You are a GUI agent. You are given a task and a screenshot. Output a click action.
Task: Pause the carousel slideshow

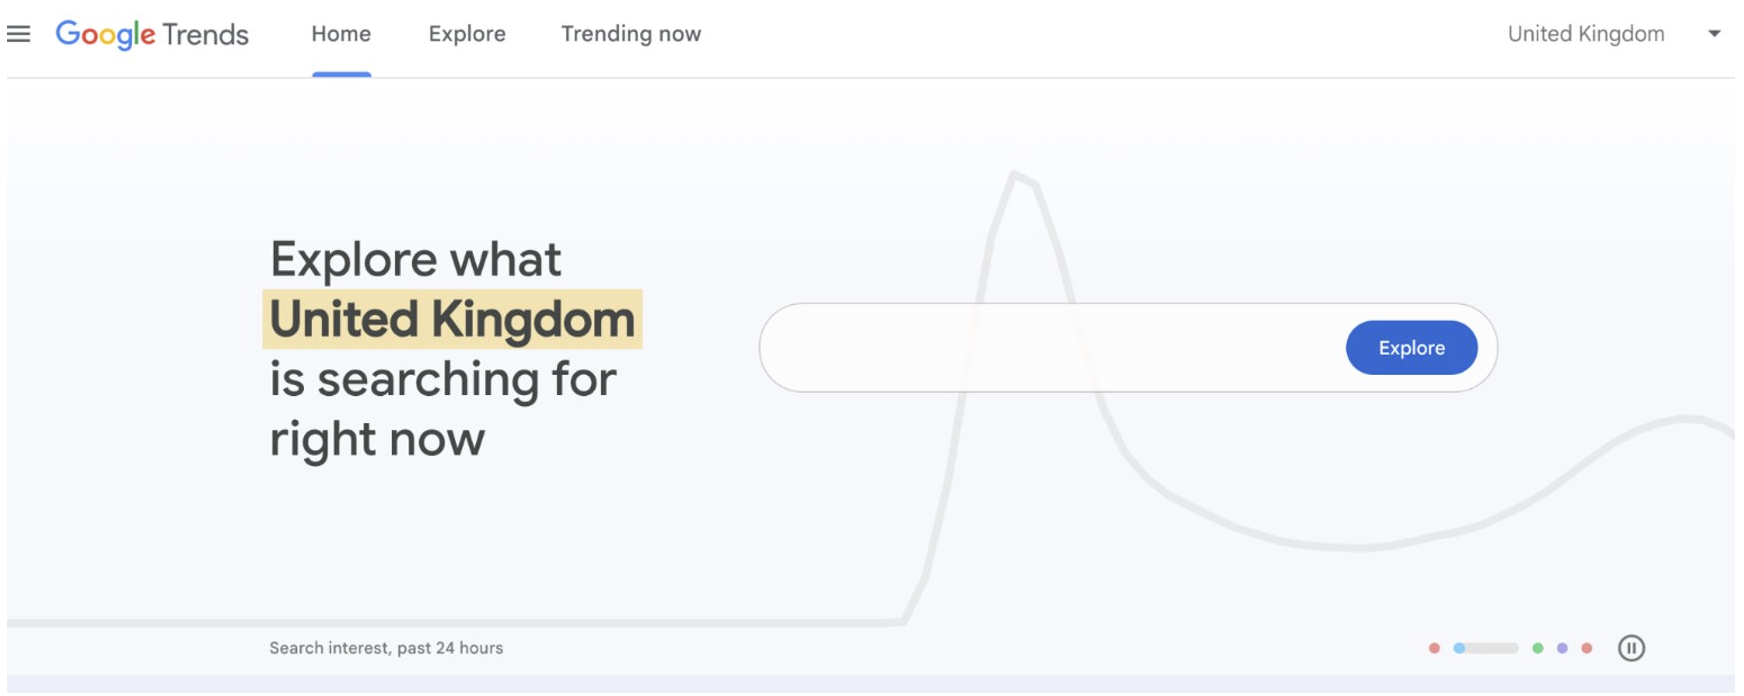[1631, 648]
